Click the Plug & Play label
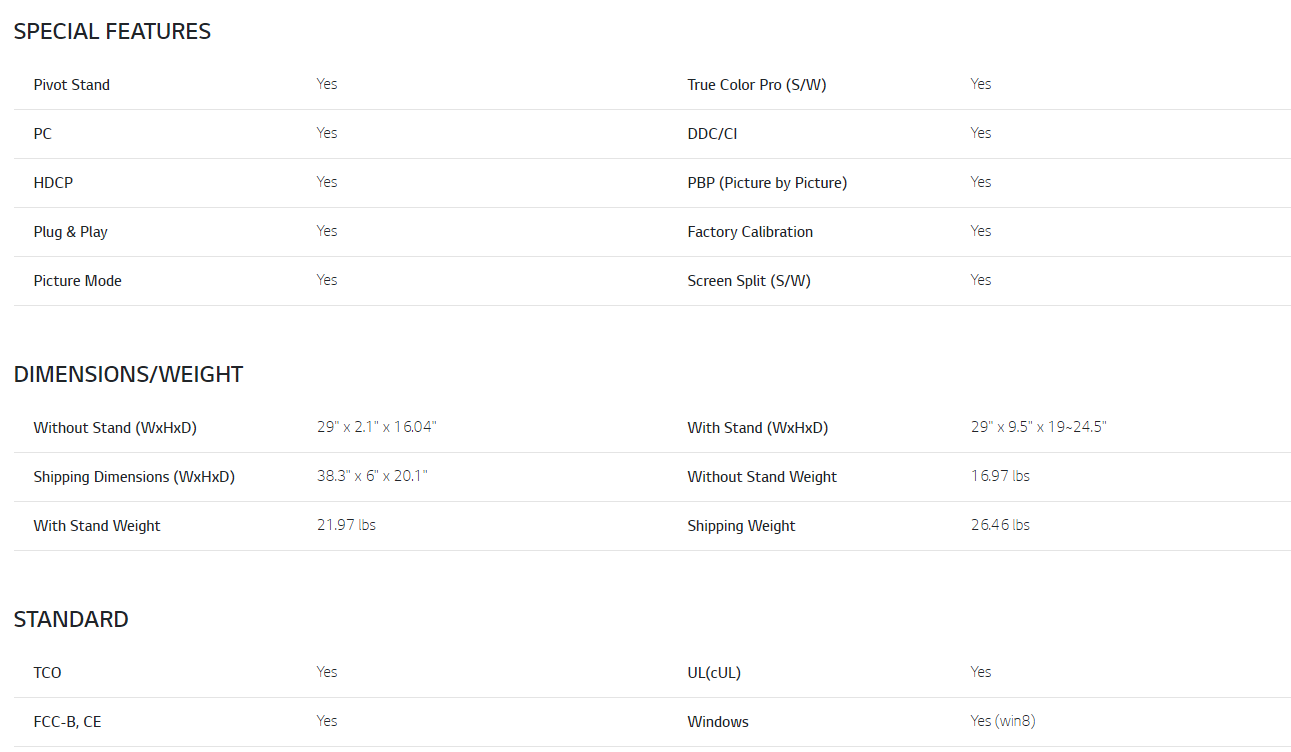Viewport: 1291px width, 752px height. point(70,232)
